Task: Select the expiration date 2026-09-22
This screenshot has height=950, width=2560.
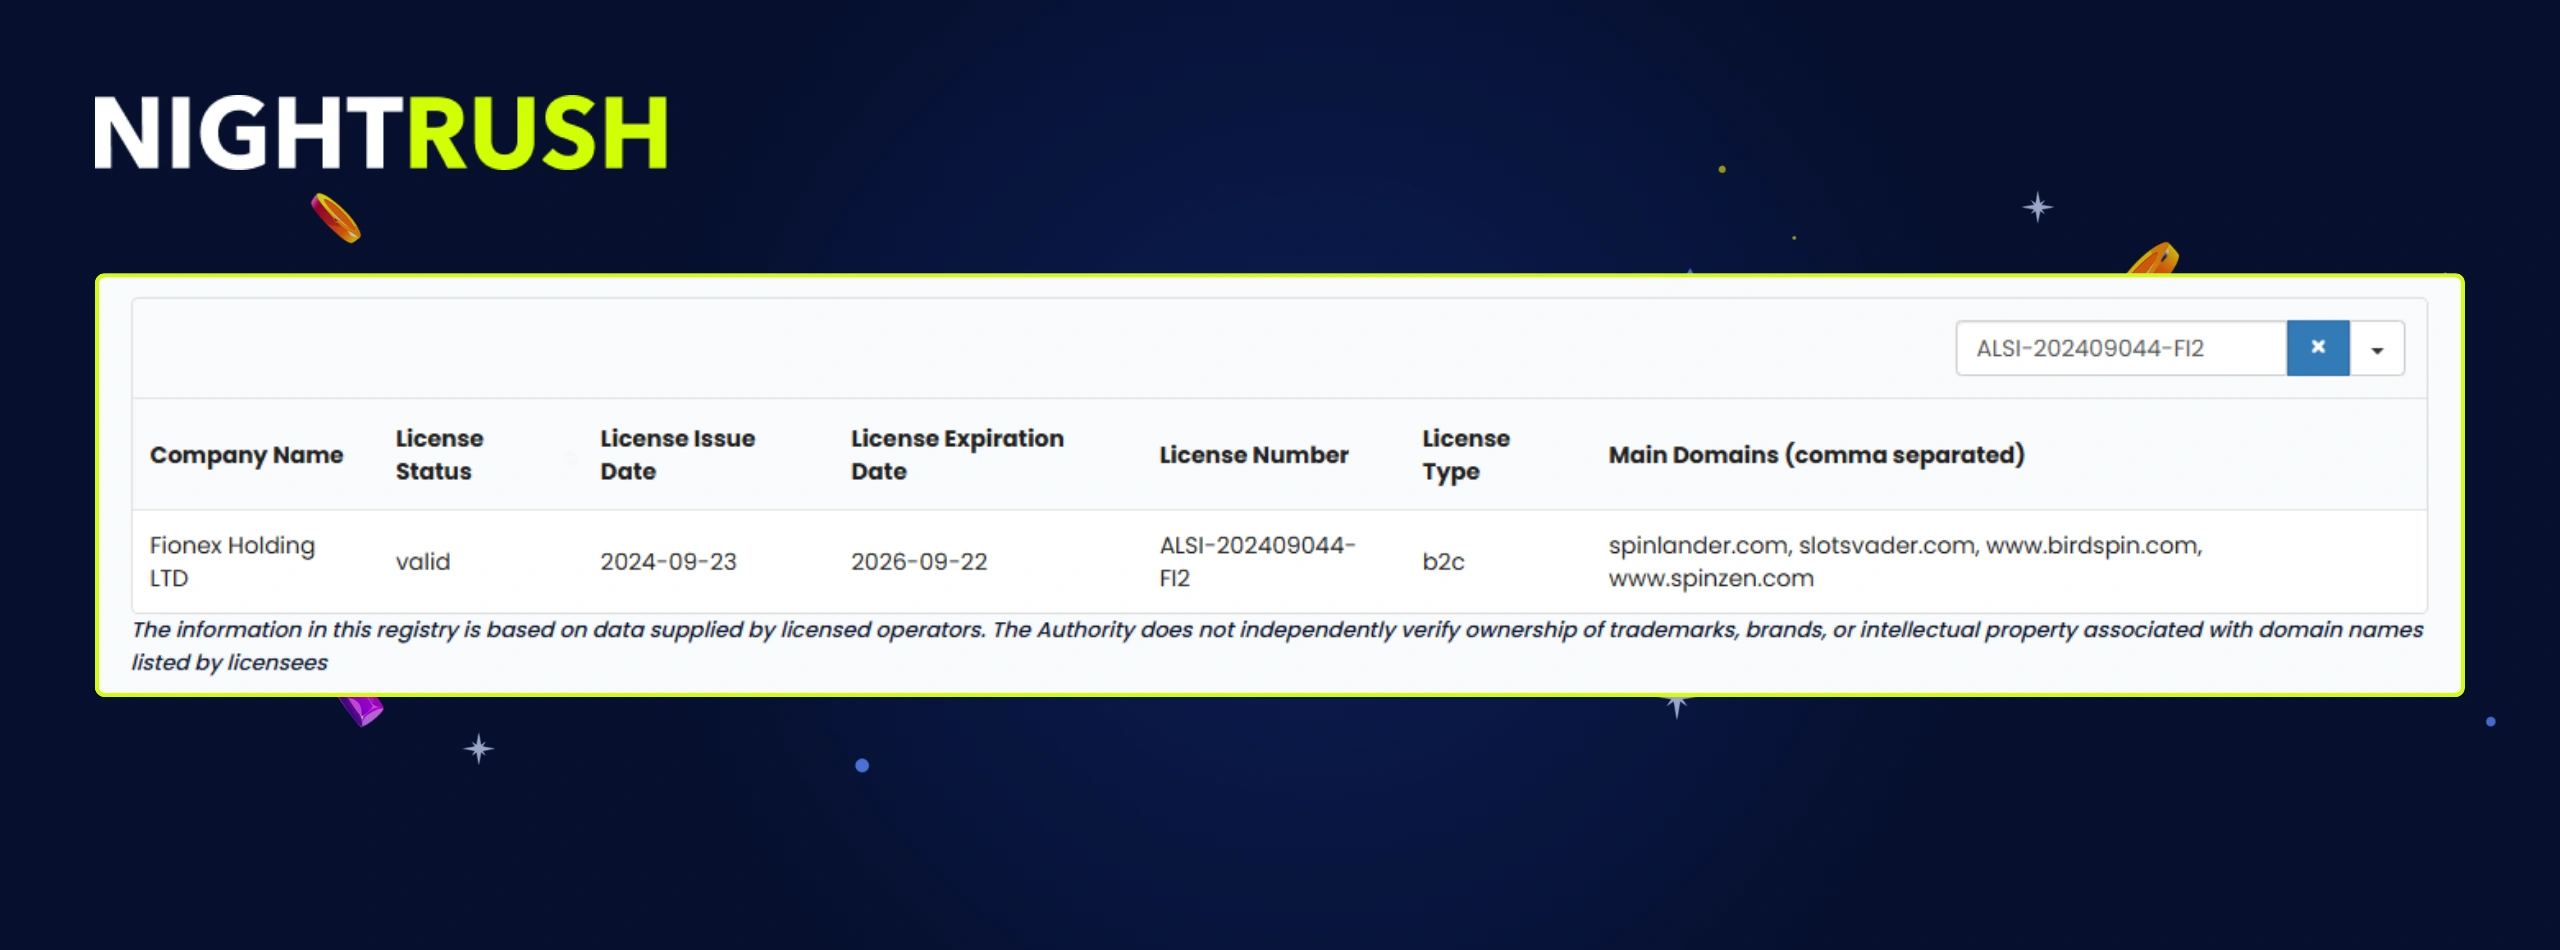Action: (919, 561)
